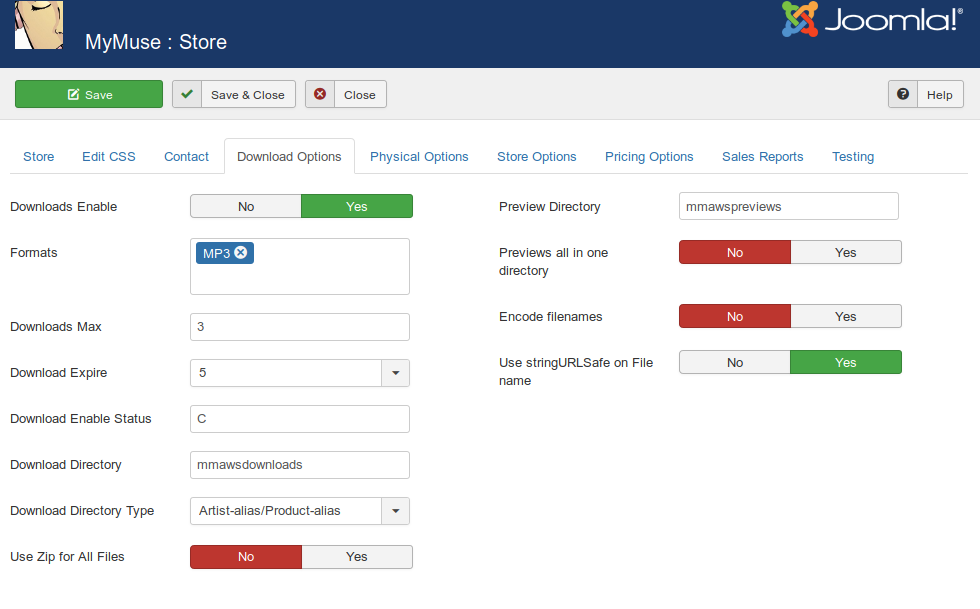Open the Sales Reports tab
The width and height of the screenshot is (980, 609).
click(x=762, y=156)
